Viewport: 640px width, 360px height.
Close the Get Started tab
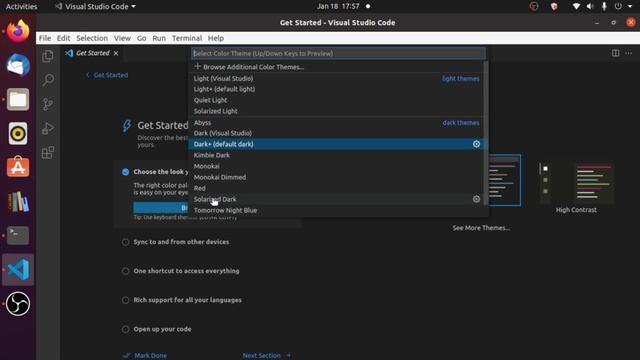click(116, 53)
